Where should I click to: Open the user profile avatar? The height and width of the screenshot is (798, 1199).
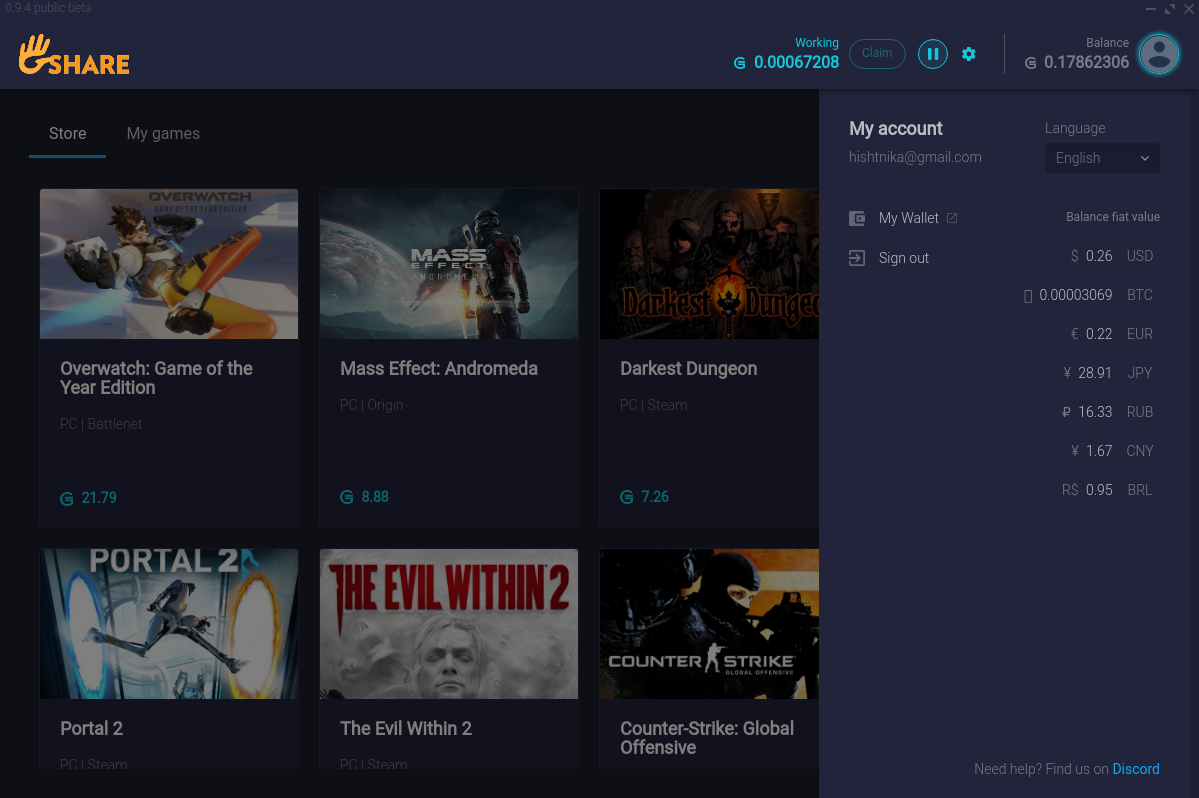click(1158, 54)
